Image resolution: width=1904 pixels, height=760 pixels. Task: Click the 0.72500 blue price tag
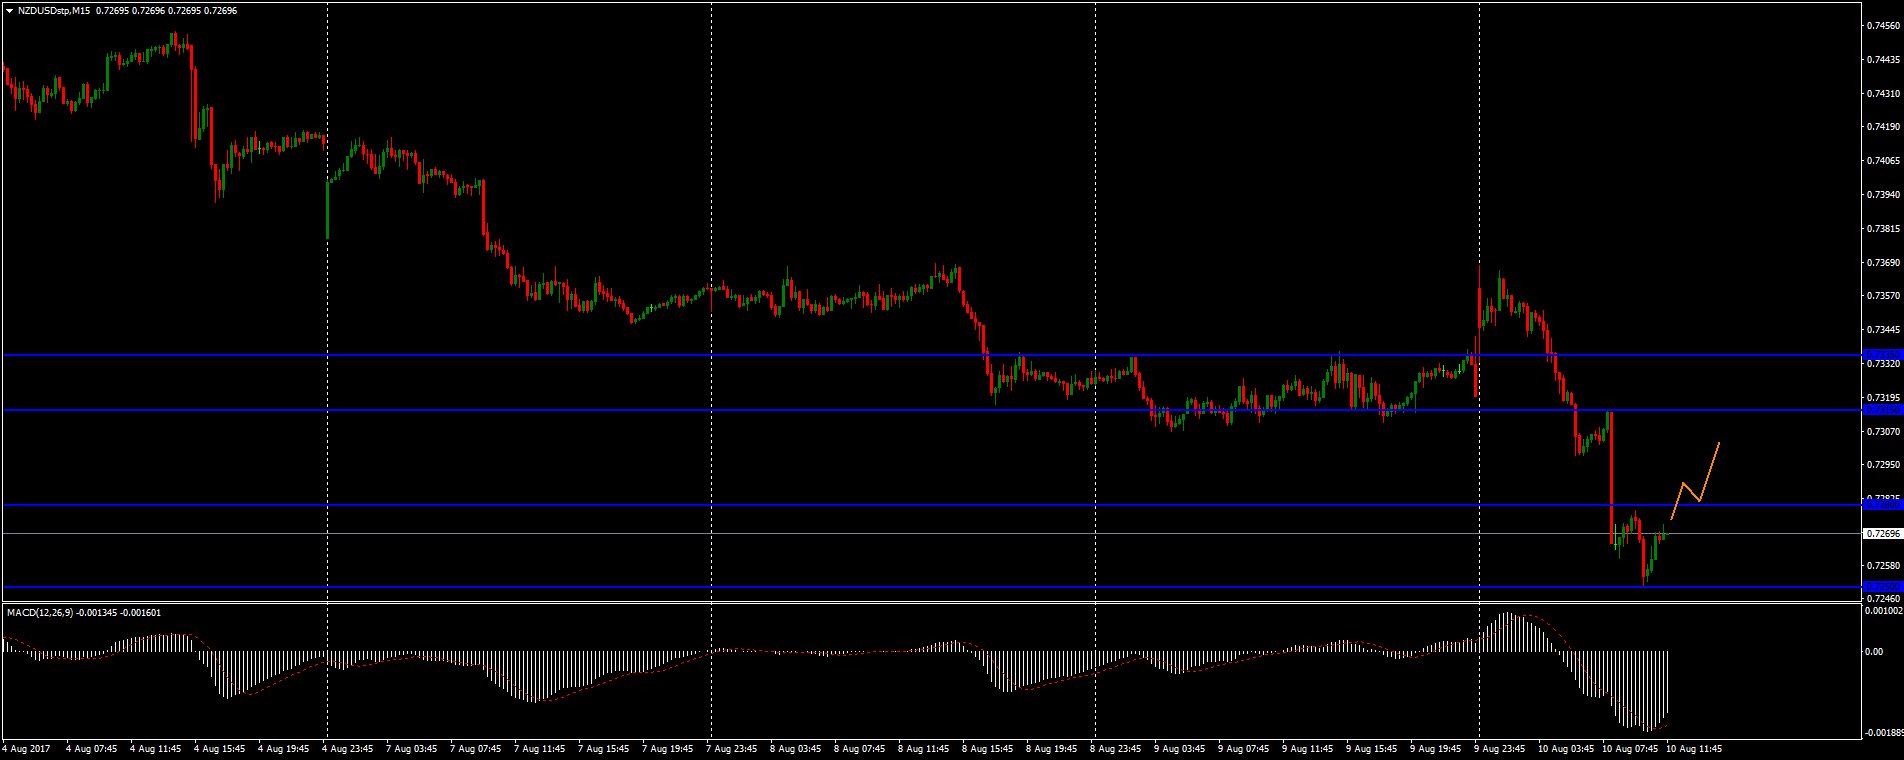[x=1881, y=587]
